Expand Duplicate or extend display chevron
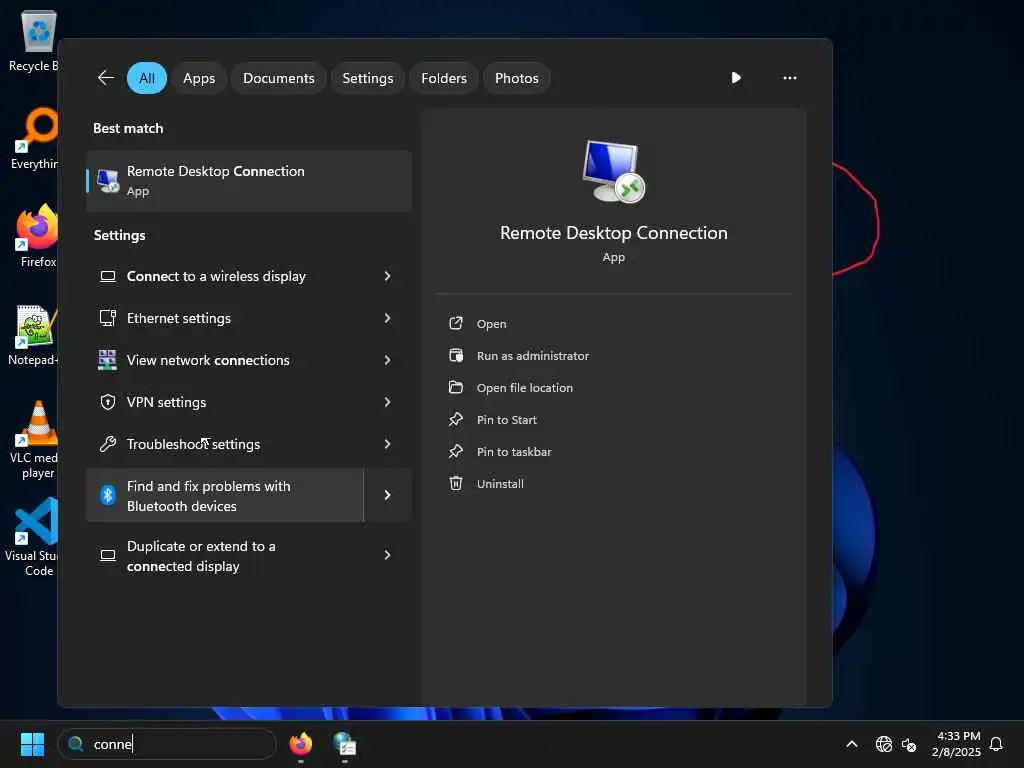The height and width of the screenshot is (768, 1024). (387, 555)
